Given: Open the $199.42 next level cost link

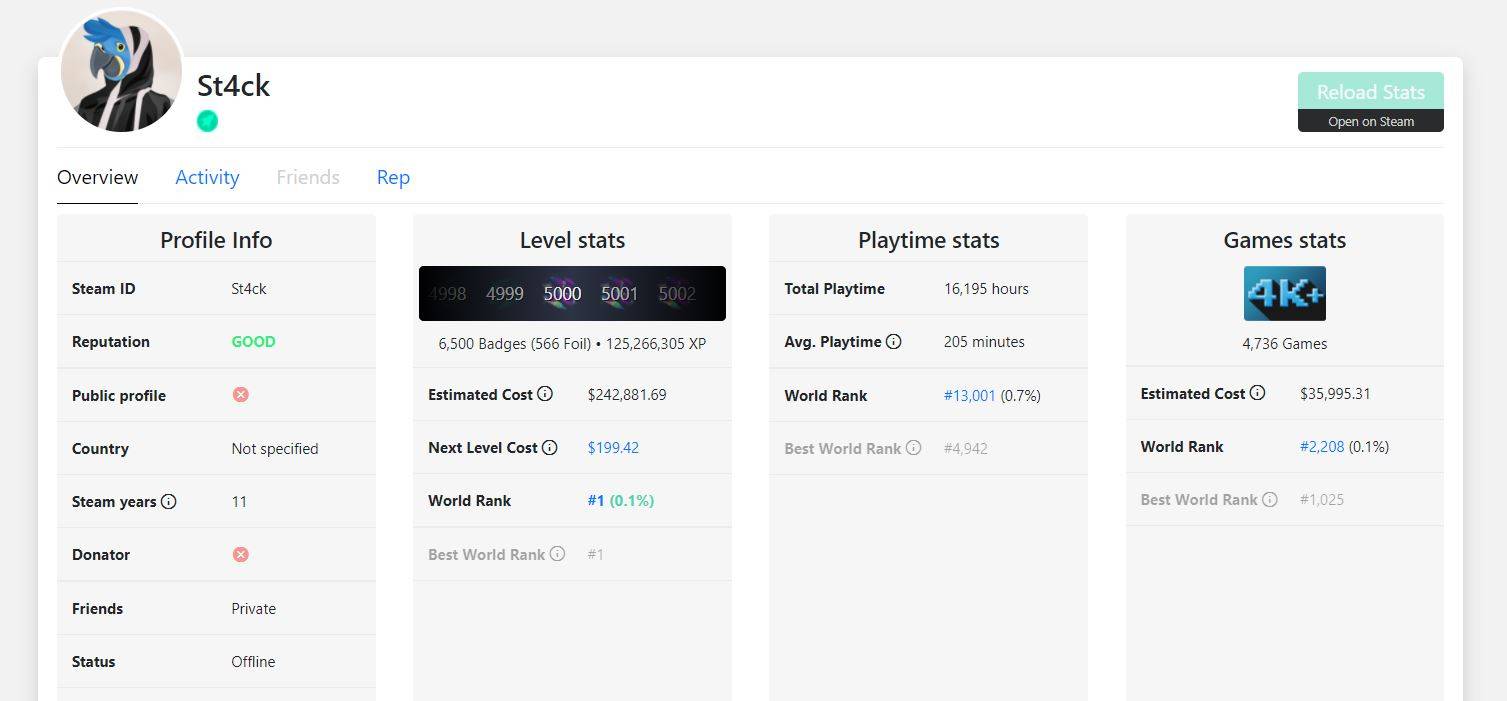Looking at the screenshot, I should pos(613,447).
